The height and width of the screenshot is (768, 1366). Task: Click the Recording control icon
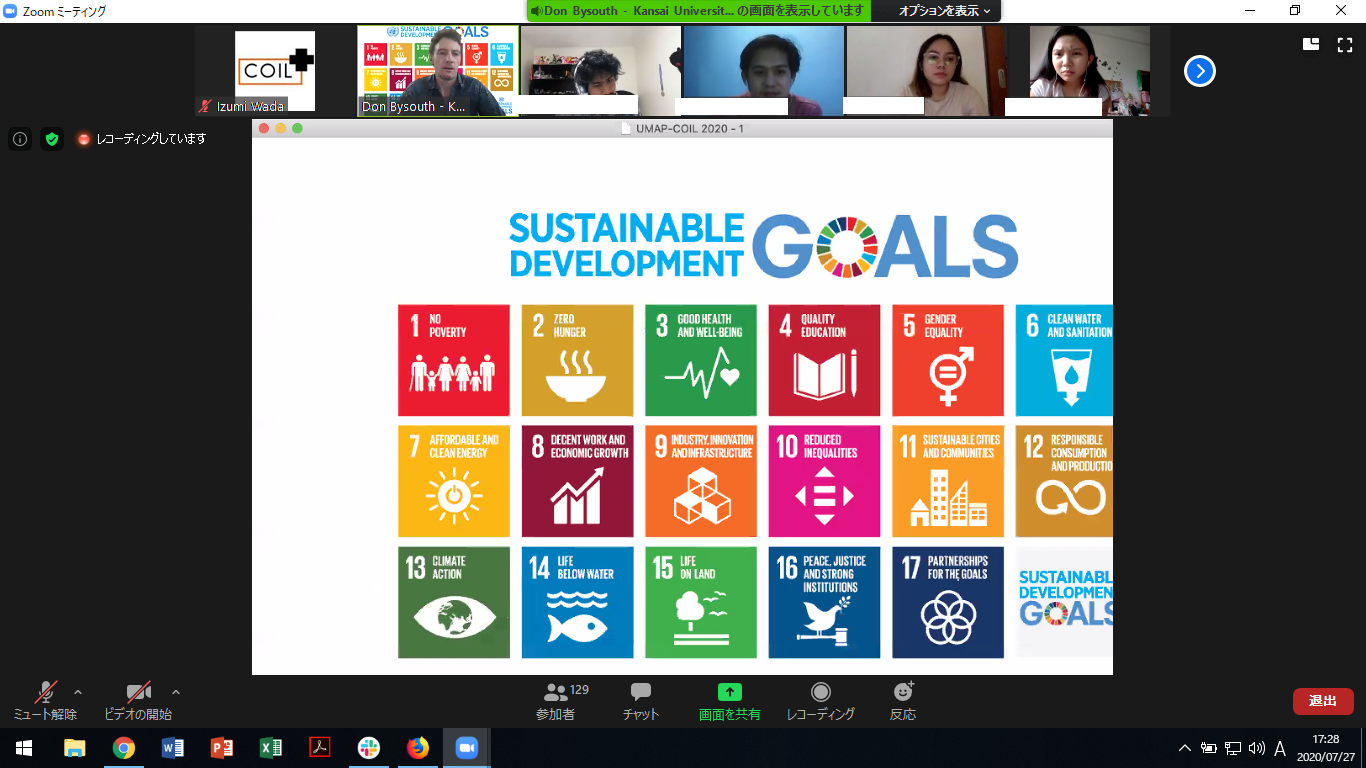point(820,693)
